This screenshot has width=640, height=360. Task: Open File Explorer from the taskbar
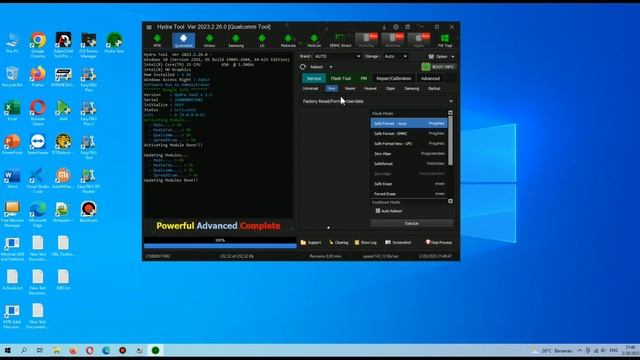pos(56,350)
